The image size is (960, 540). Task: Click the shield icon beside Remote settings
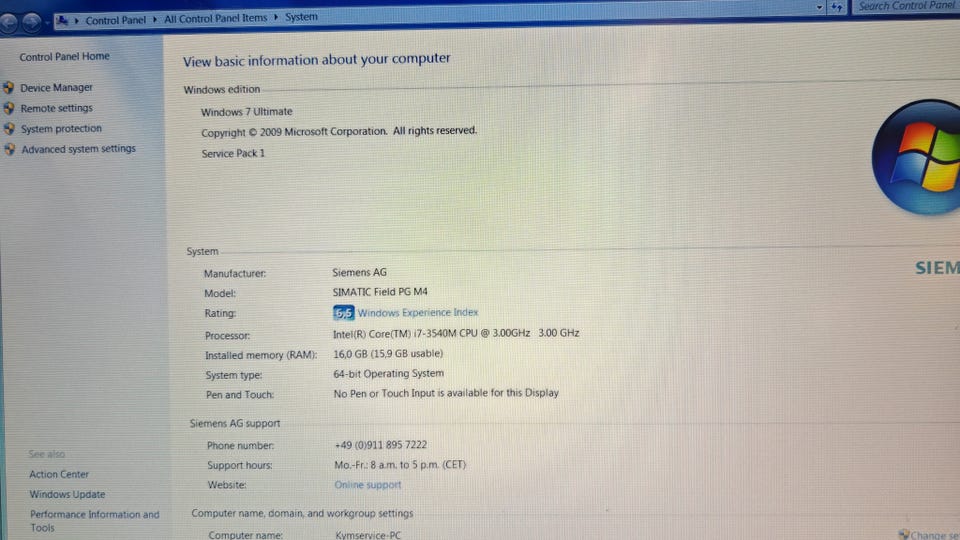pos(9,108)
